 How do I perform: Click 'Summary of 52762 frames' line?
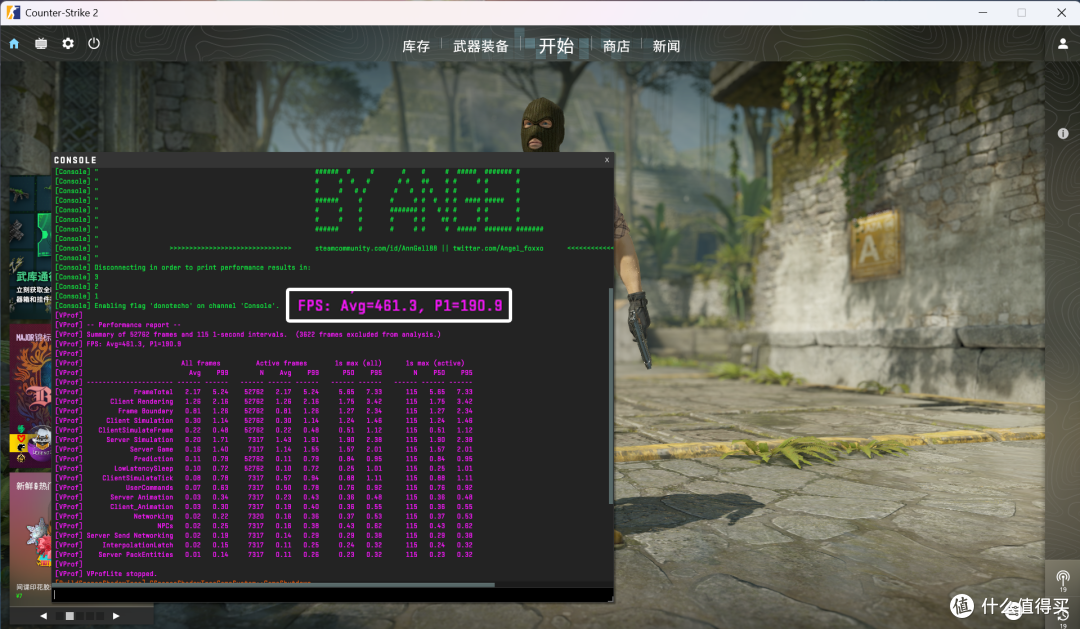[264, 334]
